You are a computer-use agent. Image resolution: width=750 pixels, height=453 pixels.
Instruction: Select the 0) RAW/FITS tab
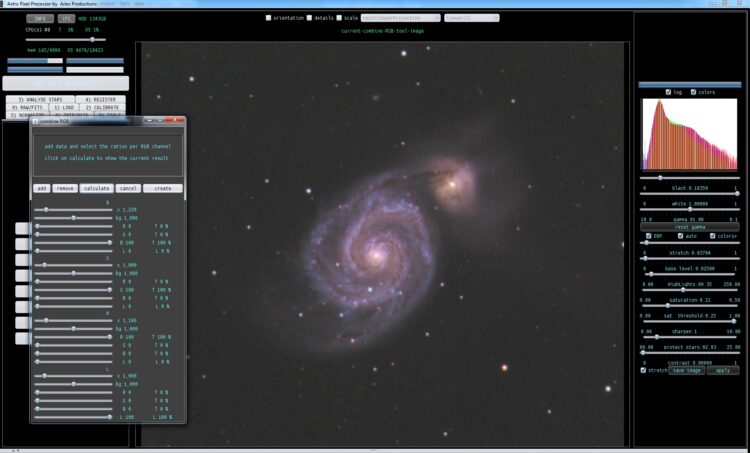pos(27,108)
